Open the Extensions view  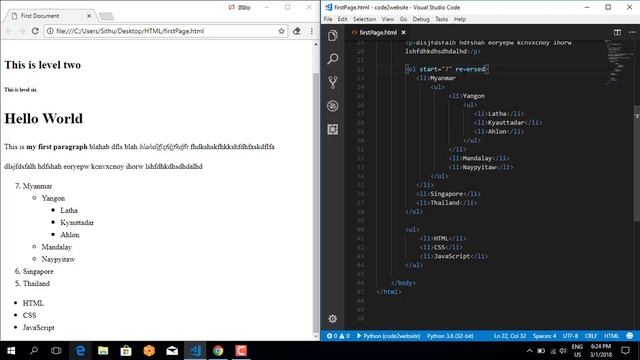coord(333,129)
